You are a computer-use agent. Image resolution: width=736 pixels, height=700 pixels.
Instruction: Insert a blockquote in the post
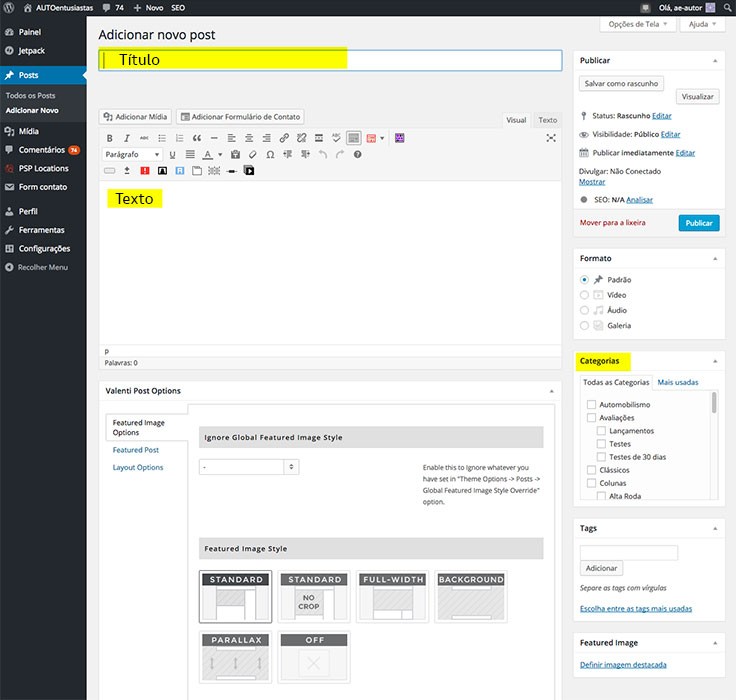[x=197, y=138]
